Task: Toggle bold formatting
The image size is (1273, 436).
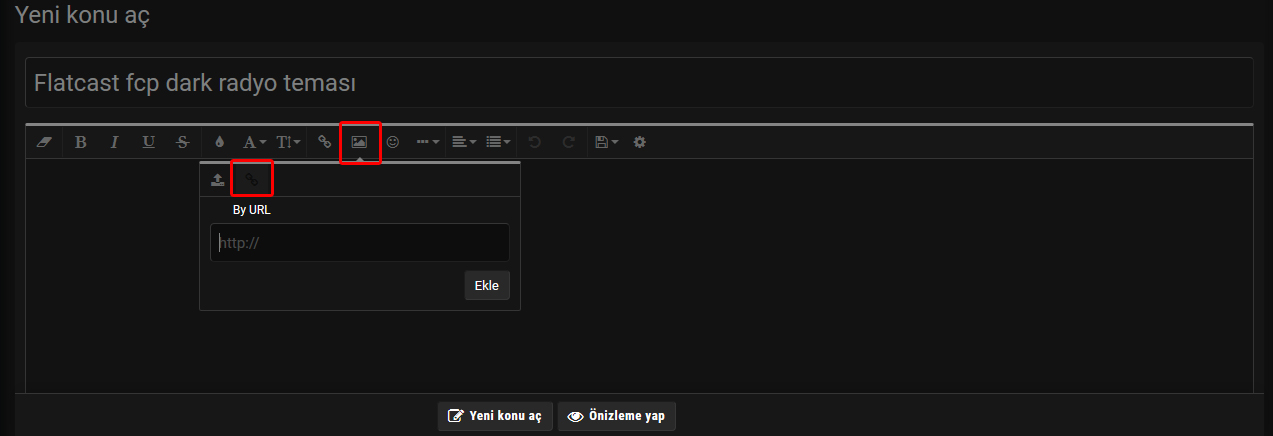Action: tap(80, 142)
